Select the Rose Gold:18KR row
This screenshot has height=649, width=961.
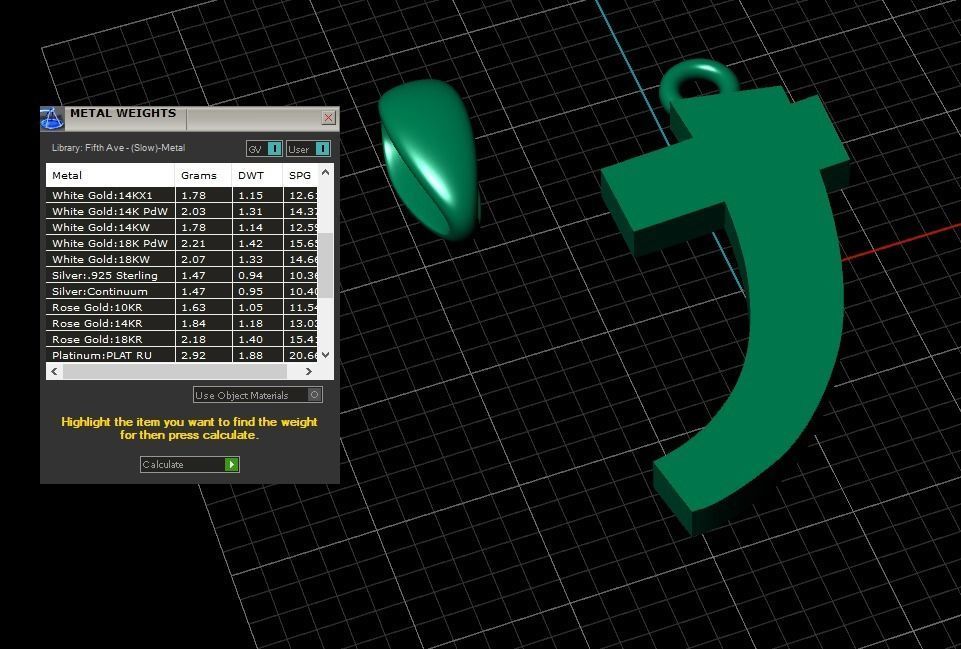[182, 339]
